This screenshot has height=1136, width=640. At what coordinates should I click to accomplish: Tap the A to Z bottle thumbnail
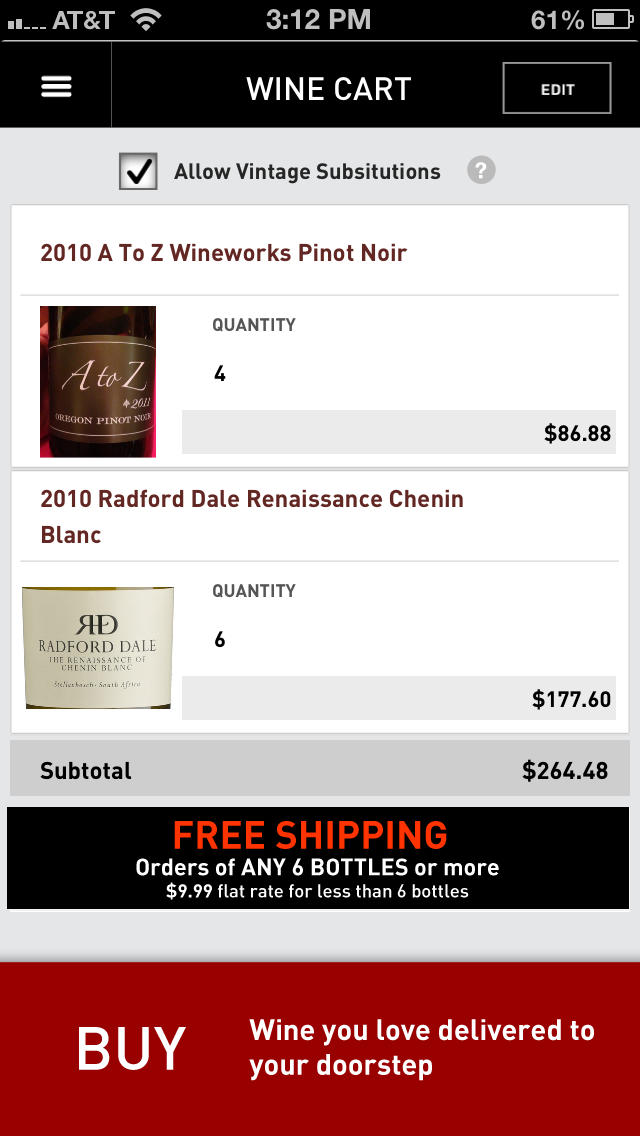pos(98,381)
